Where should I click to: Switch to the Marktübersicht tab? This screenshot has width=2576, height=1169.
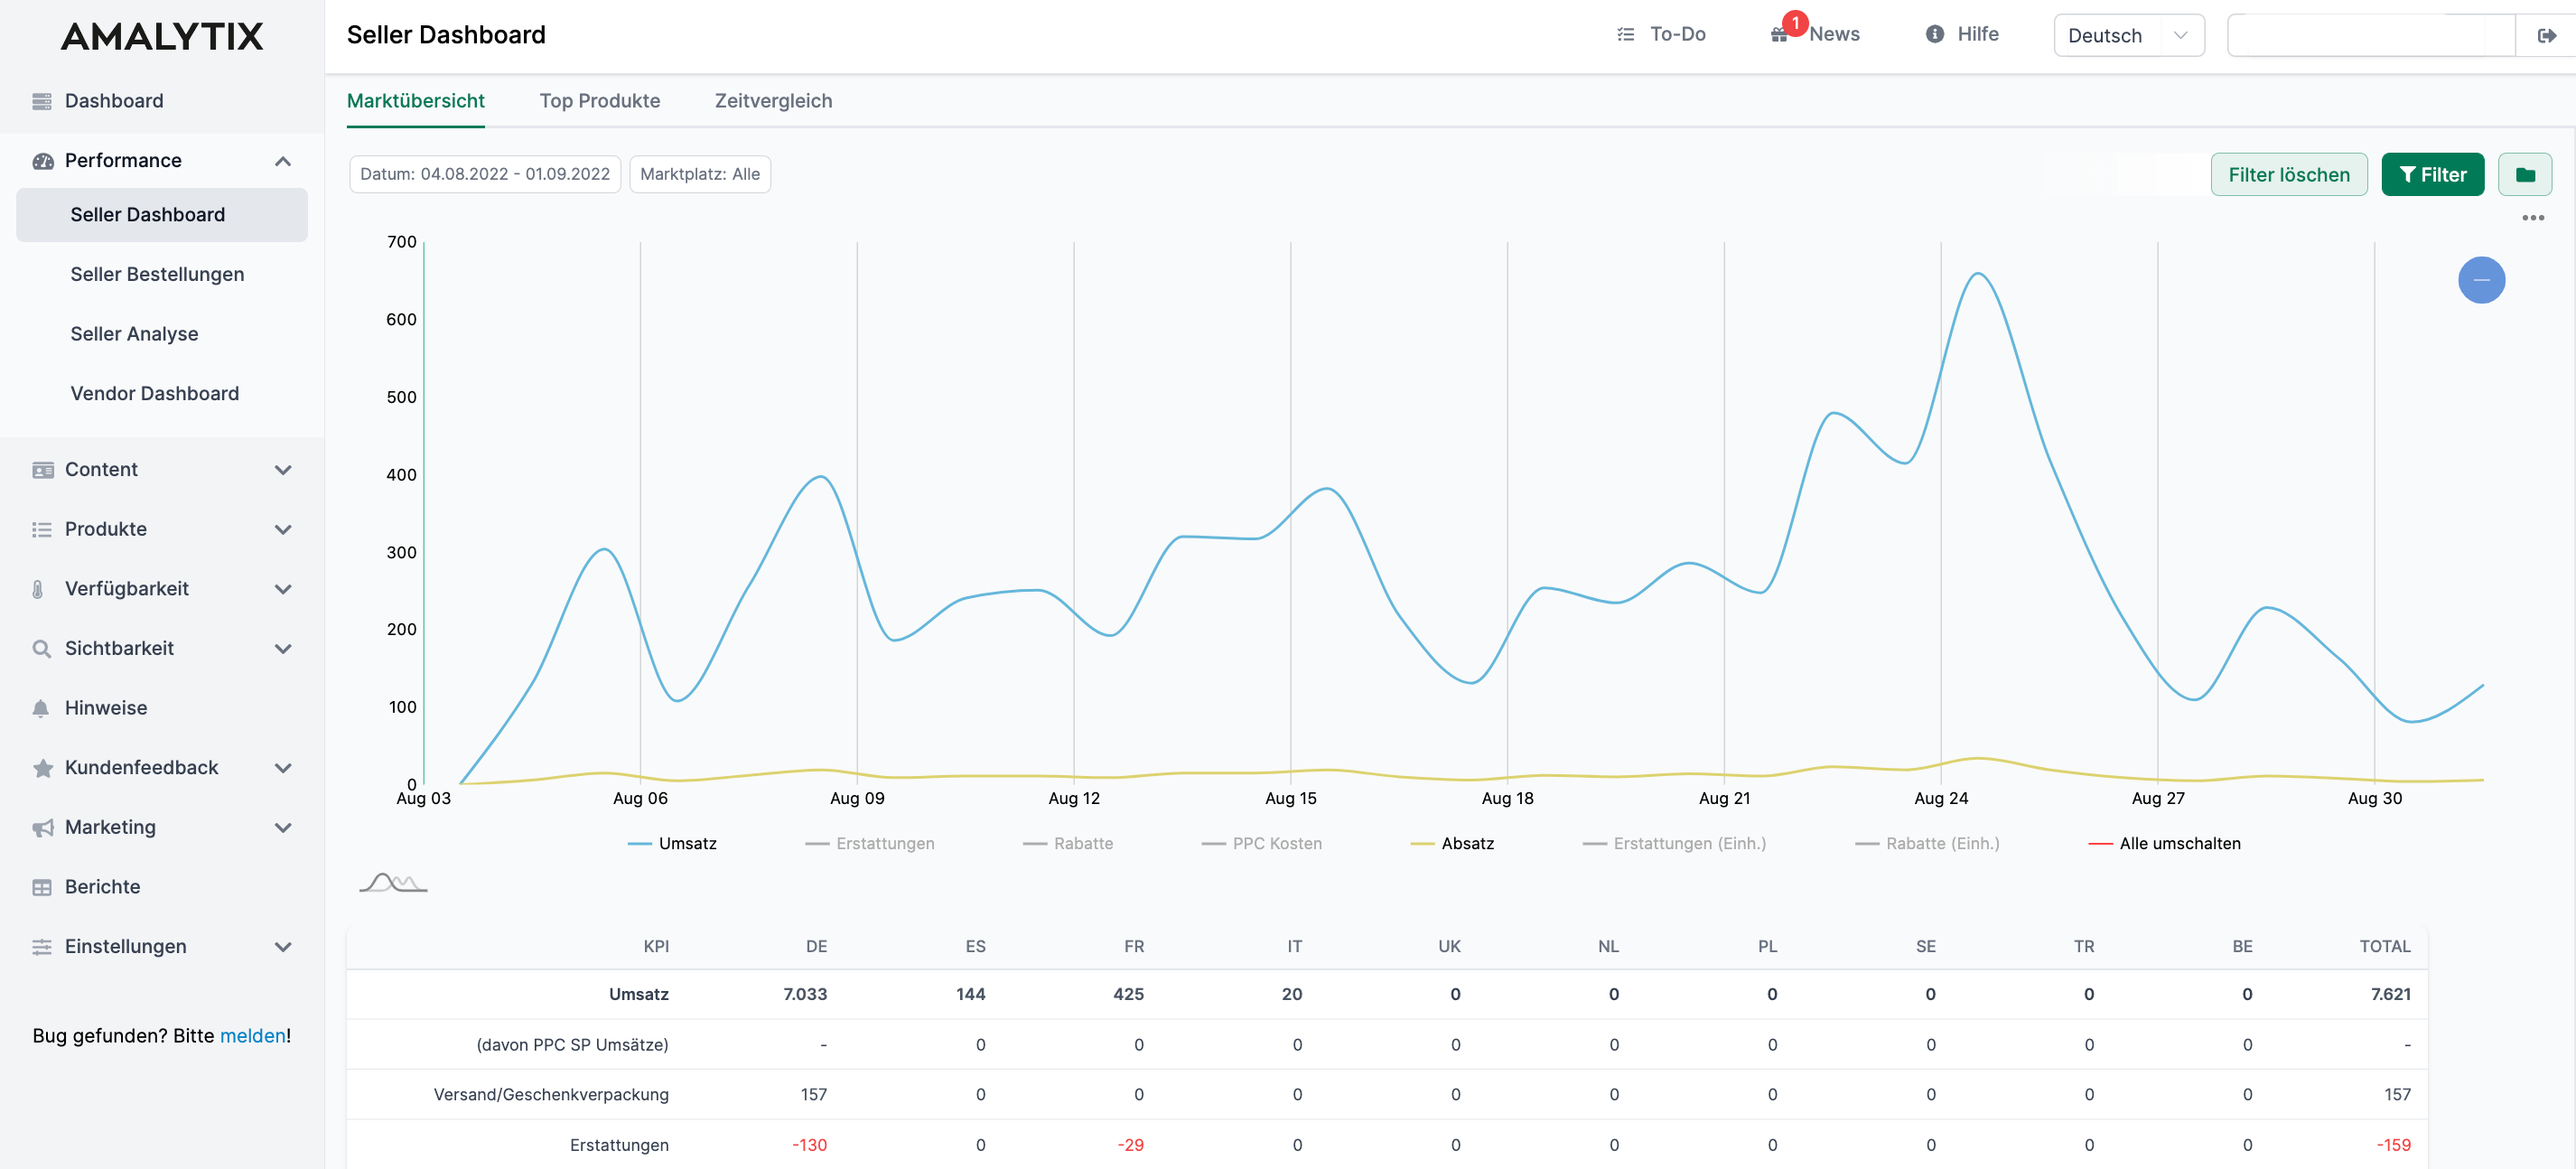415,101
